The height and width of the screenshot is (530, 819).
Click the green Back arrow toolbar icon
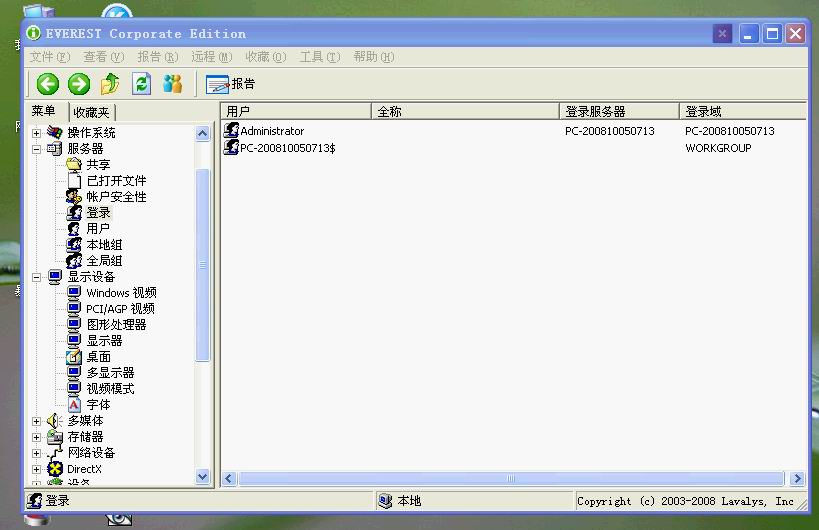pyautogui.click(x=48, y=84)
